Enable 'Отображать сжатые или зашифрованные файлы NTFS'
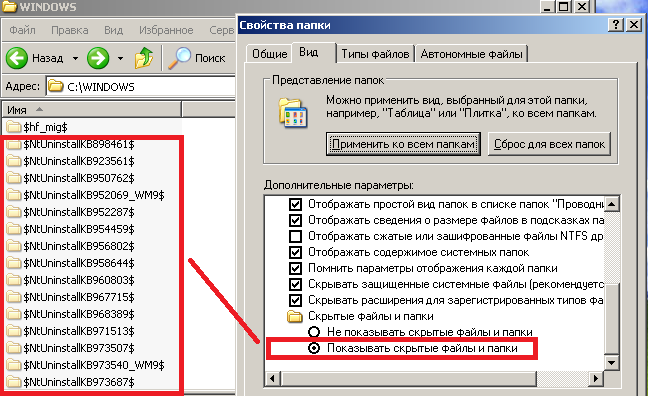The width and height of the screenshot is (648, 398). [295, 236]
